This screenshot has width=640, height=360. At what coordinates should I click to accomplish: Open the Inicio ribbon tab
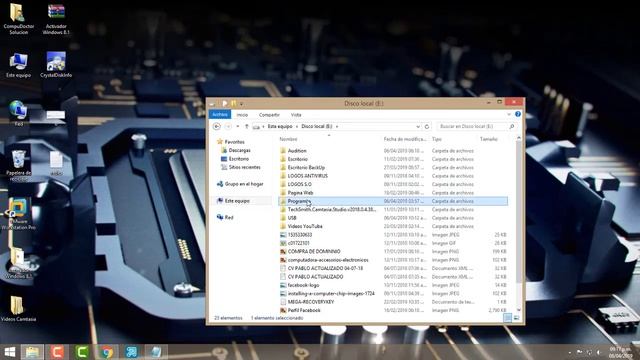point(242,115)
